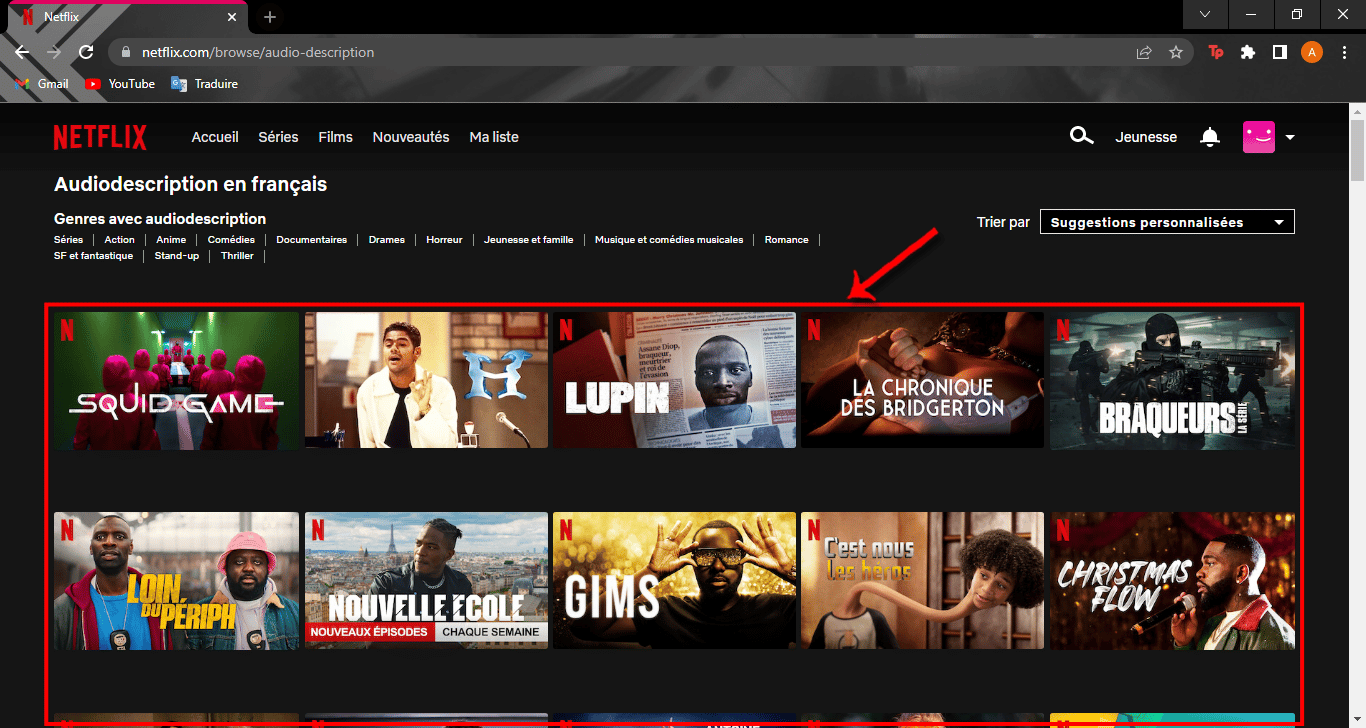Filter by Jeunesse et famille genre
1366x728 pixels.
click(528, 240)
